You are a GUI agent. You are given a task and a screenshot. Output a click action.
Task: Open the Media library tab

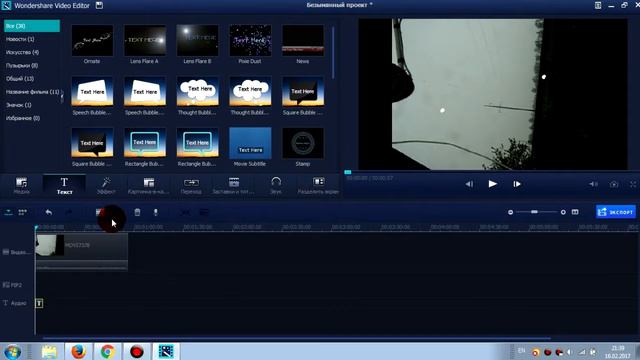(22, 185)
